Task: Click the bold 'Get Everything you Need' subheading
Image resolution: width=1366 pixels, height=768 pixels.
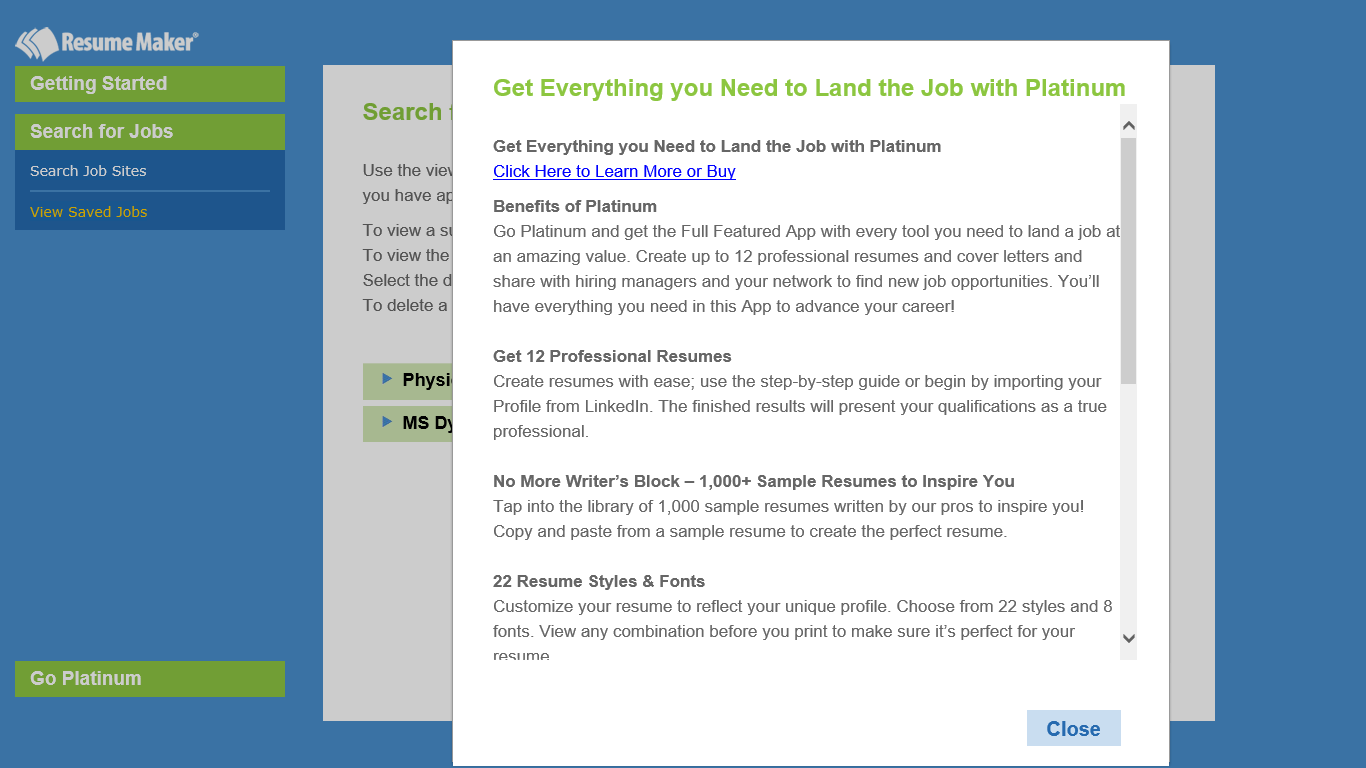Action: tap(717, 146)
